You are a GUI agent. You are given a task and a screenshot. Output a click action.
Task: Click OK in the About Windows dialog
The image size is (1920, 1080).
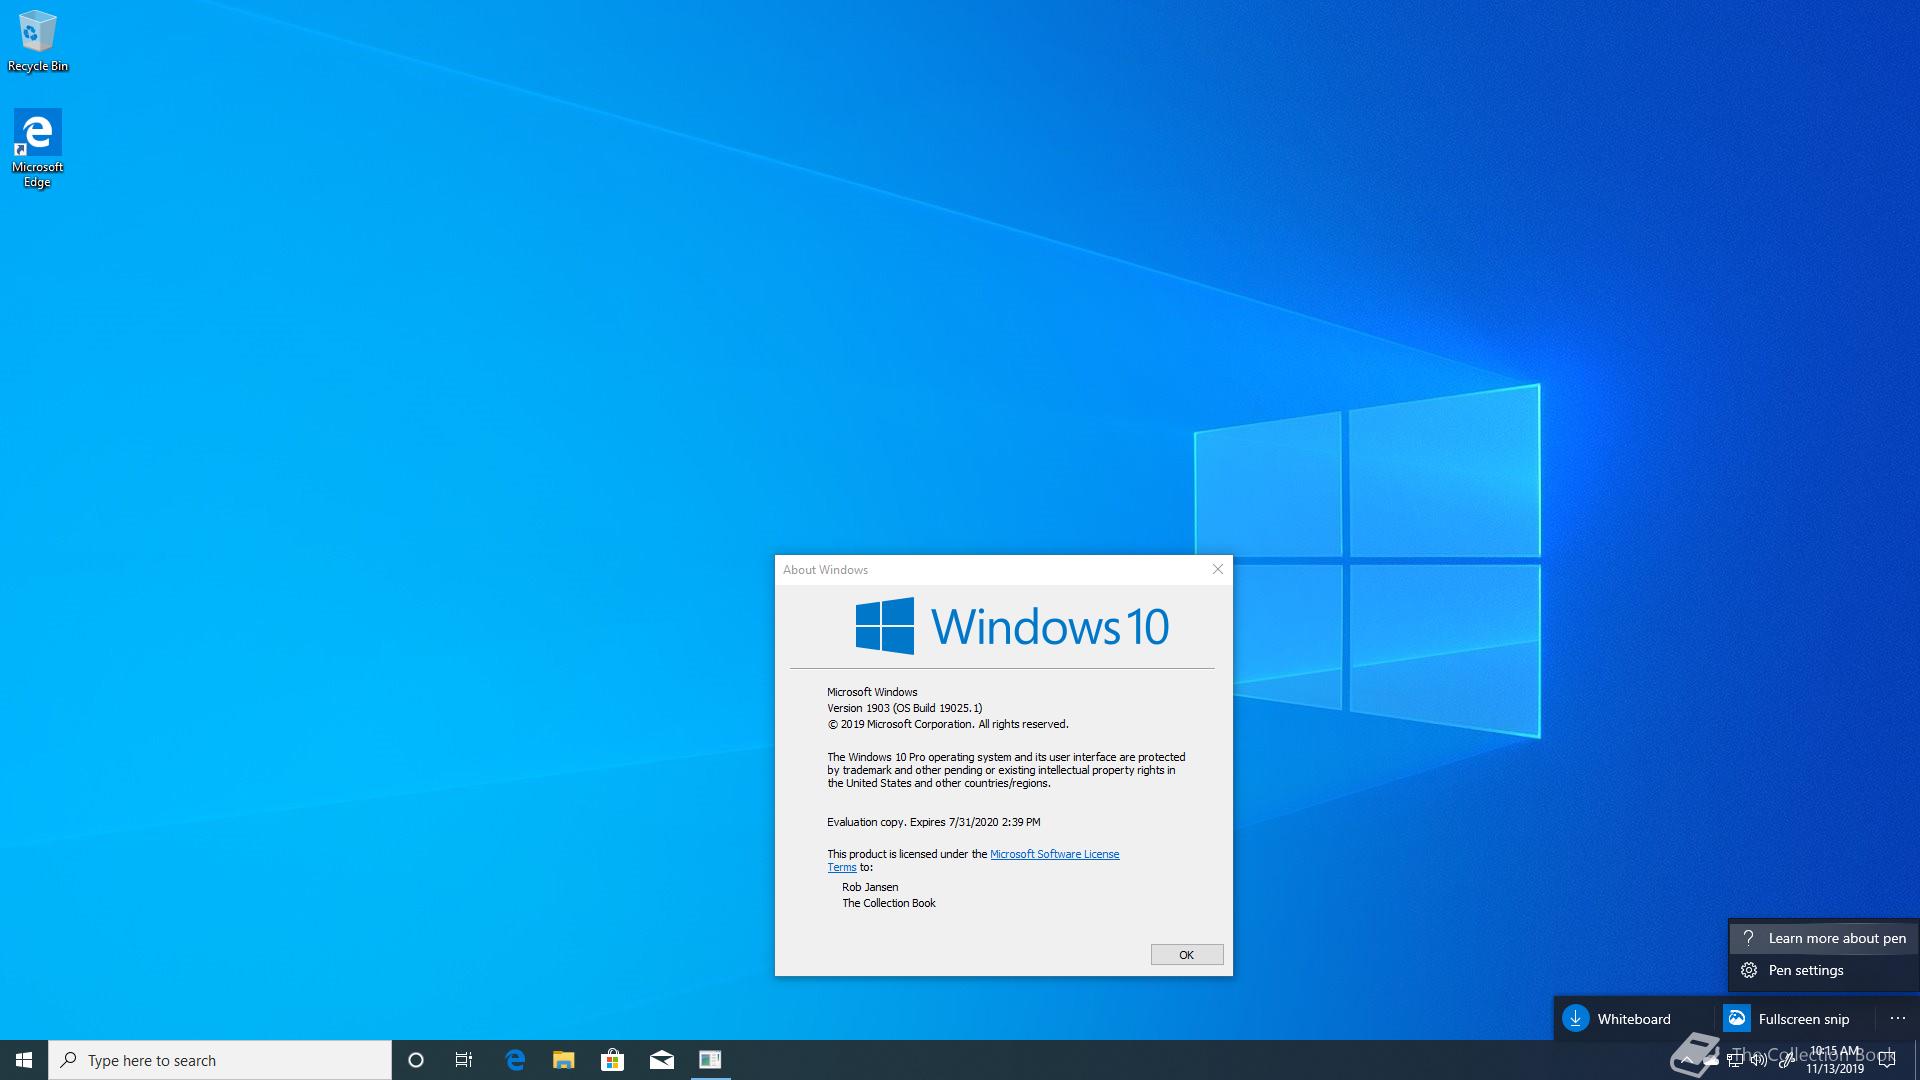tap(1187, 955)
